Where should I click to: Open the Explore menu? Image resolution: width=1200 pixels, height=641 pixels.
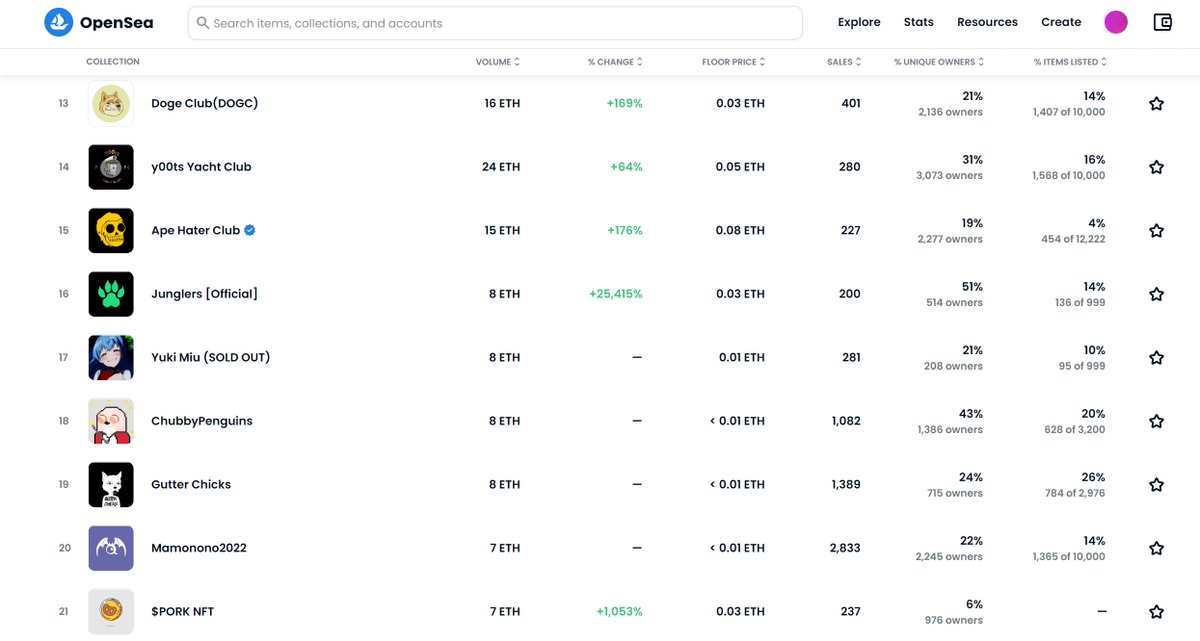(x=859, y=22)
